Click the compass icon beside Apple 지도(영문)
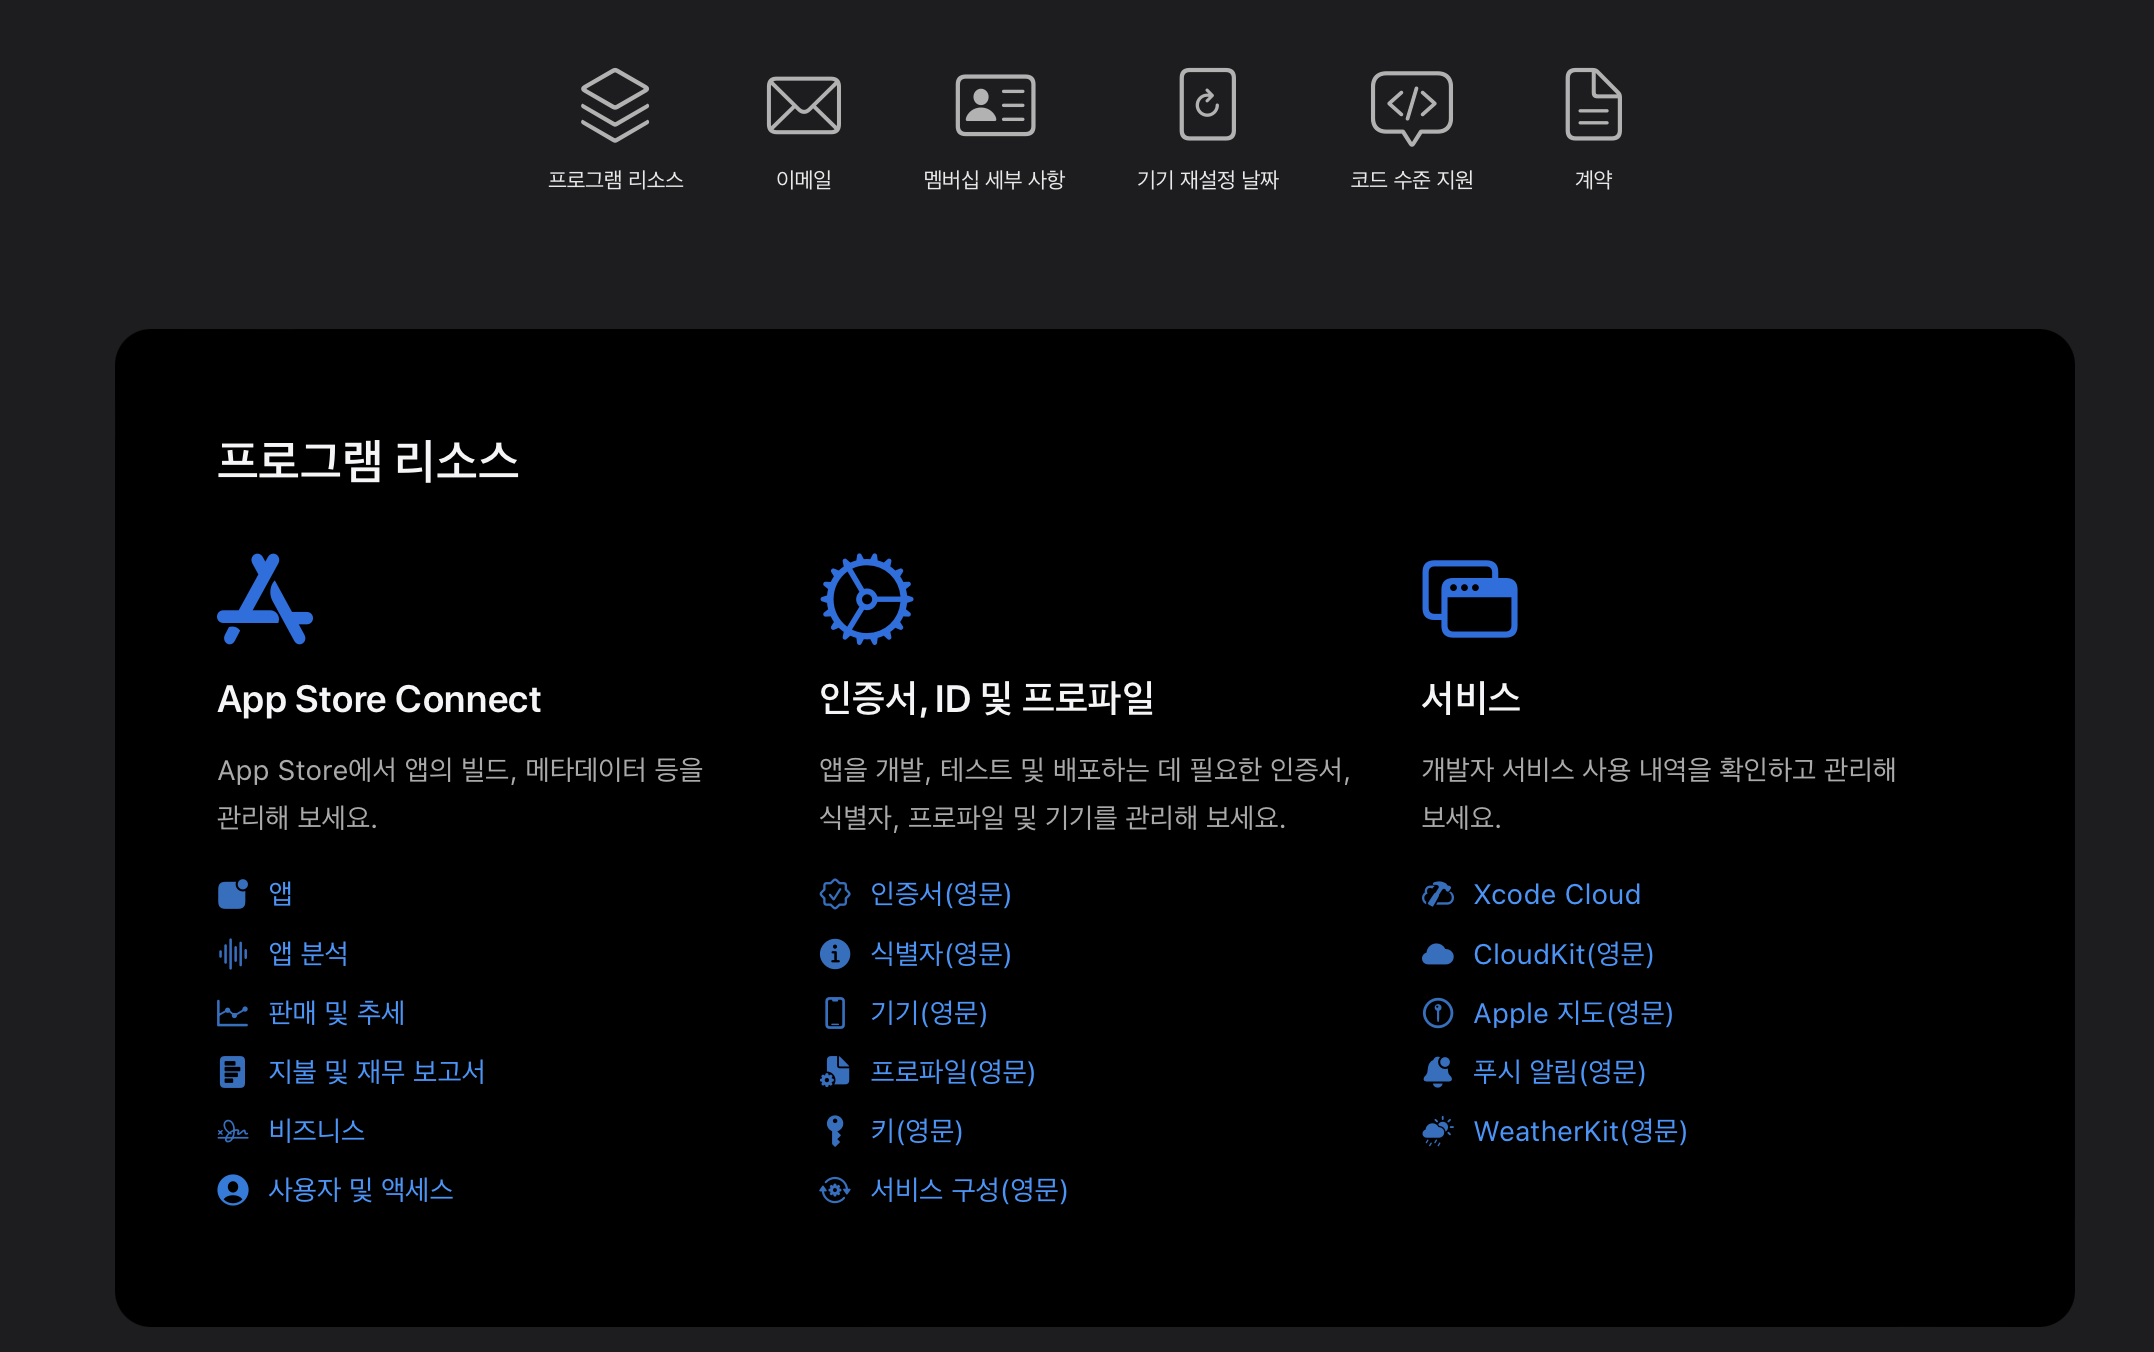This screenshot has width=2154, height=1352. pos(1438,1013)
